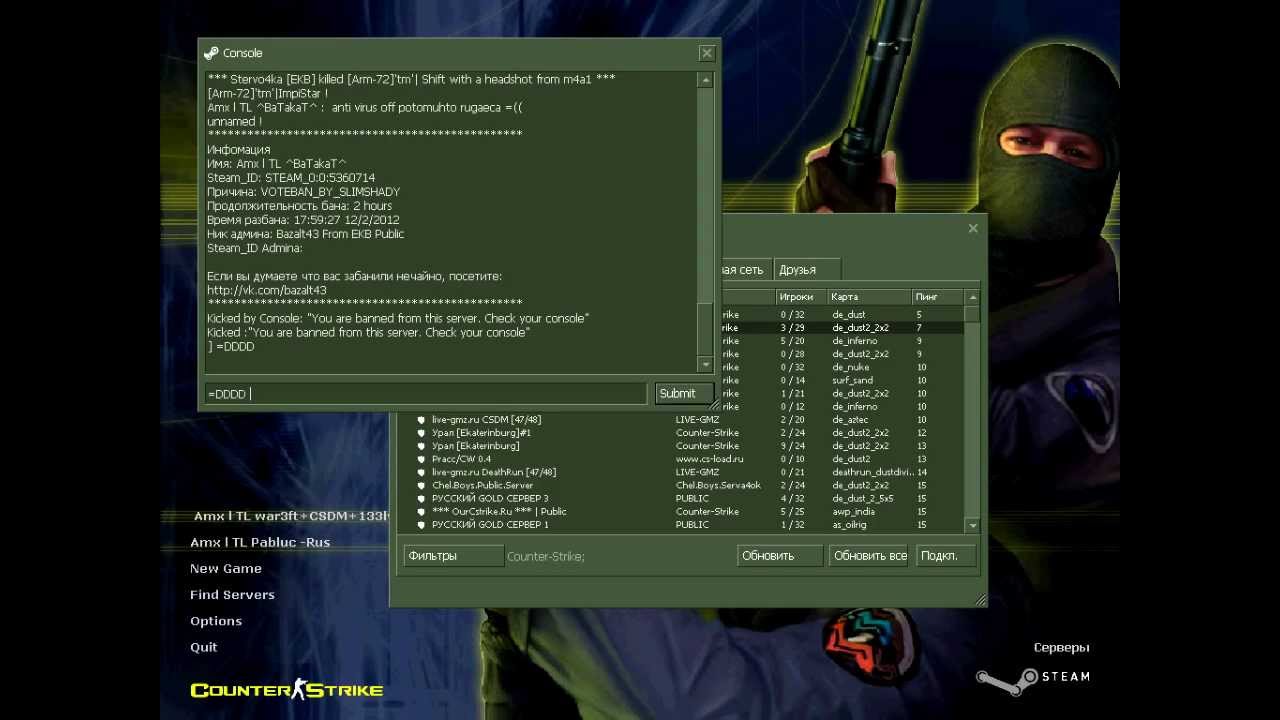This screenshot has height=720, width=1280.
Task: Click the de_dust map row with ping 5
Action: (842, 315)
